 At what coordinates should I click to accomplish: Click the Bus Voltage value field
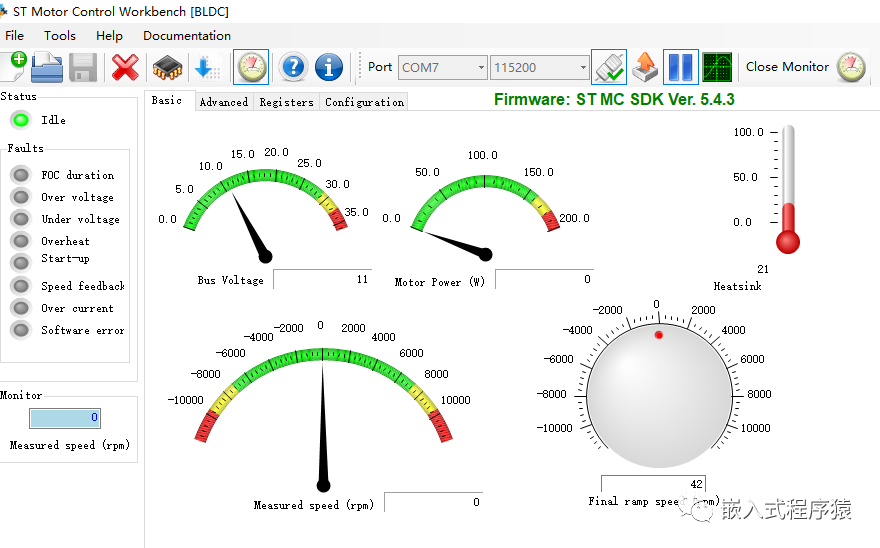click(323, 279)
